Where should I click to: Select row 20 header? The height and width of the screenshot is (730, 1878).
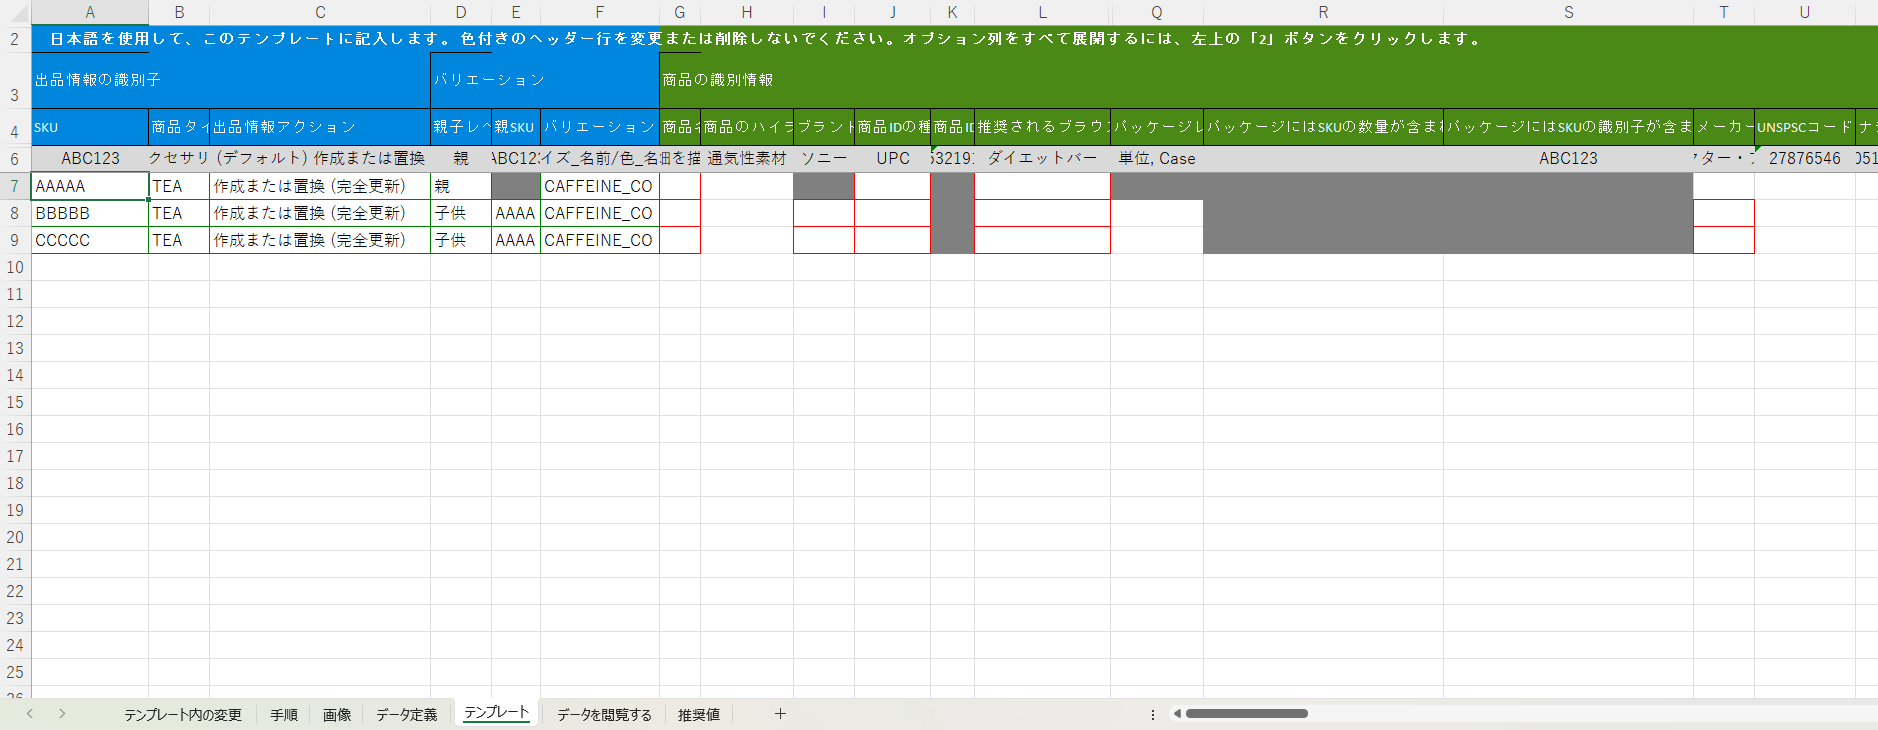(15, 537)
